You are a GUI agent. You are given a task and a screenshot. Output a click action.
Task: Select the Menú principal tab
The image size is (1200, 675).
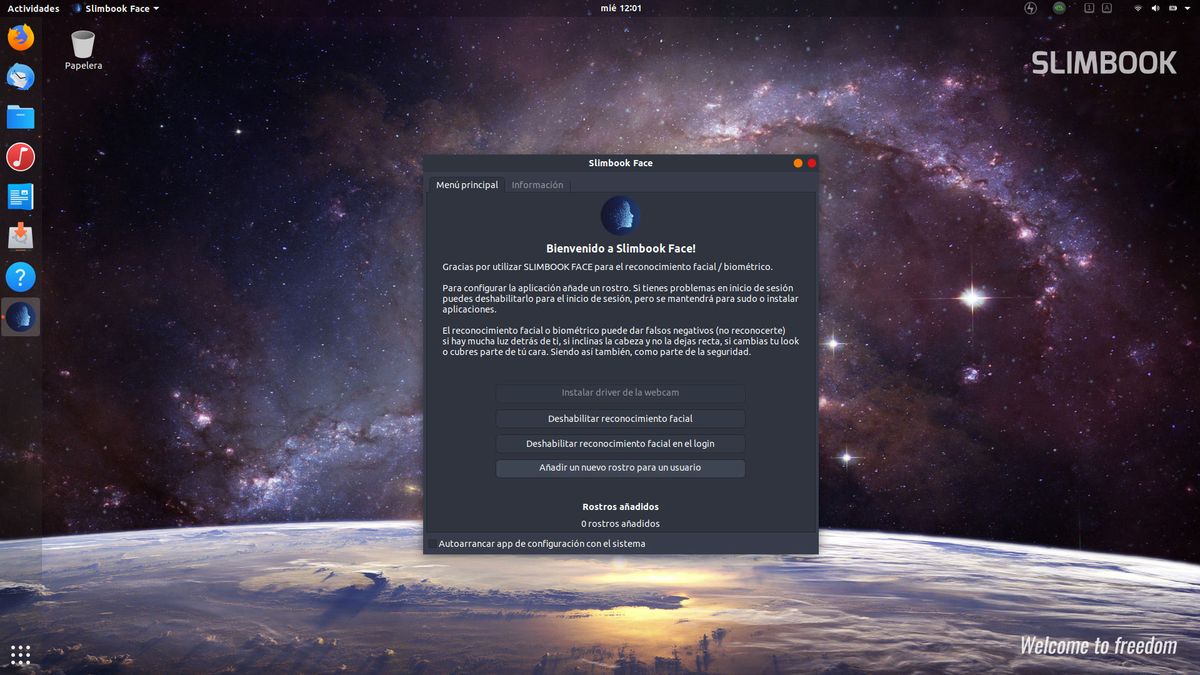[x=467, y=185]
